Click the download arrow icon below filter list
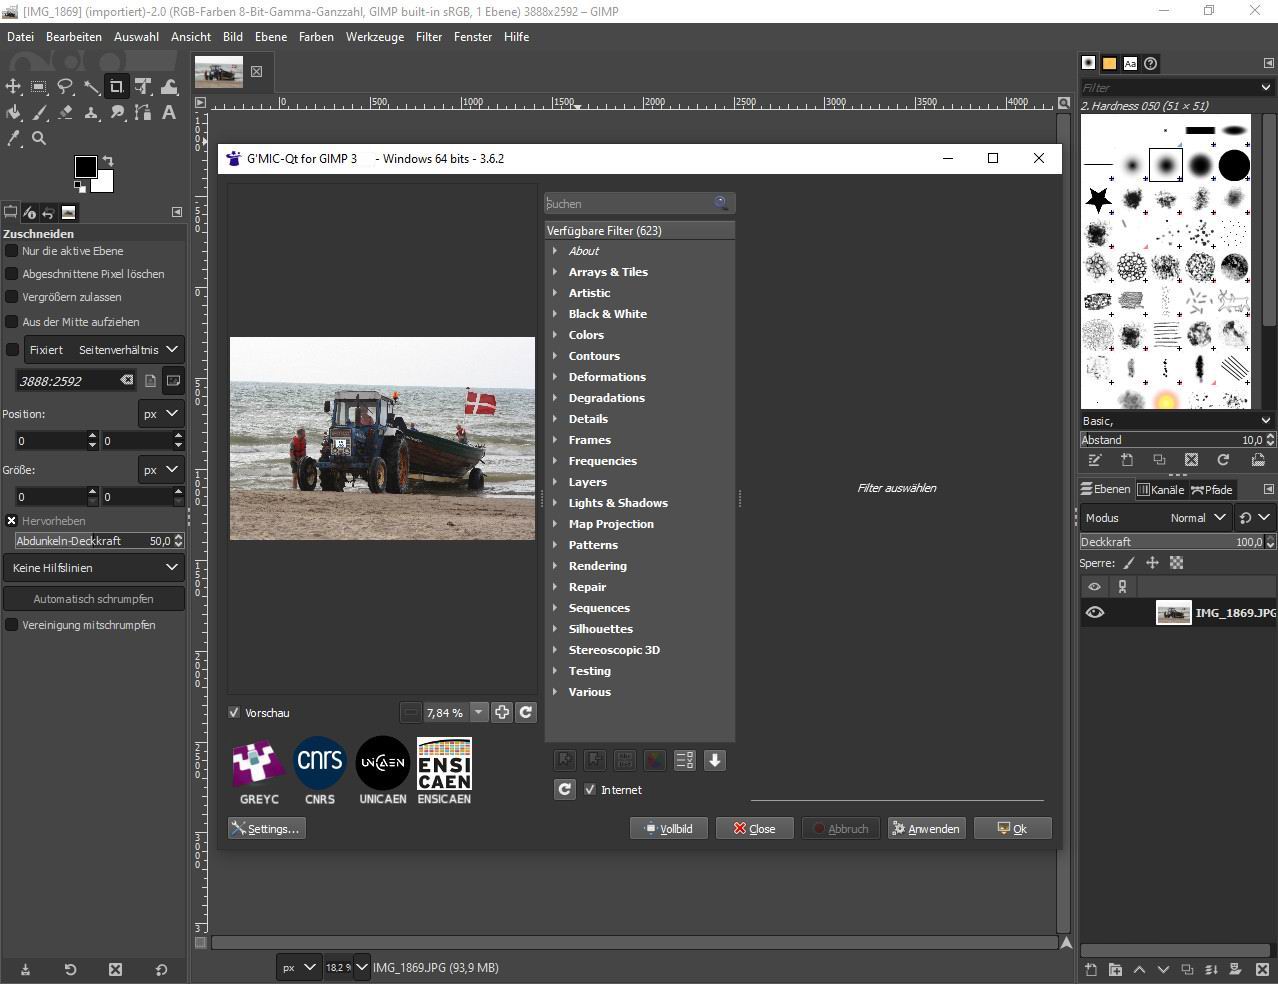The width and height of the screenshot is (1278, 984). 714,761
